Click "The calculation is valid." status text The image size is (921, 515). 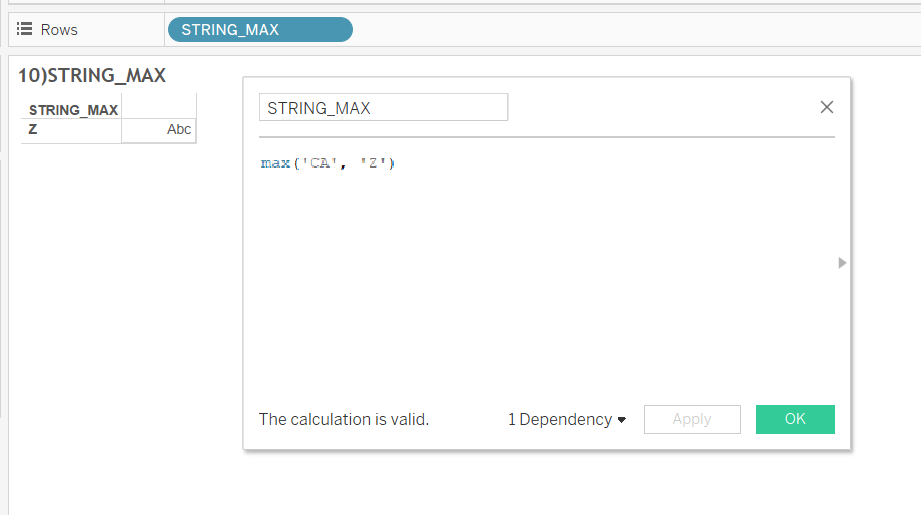coord(344,419)
